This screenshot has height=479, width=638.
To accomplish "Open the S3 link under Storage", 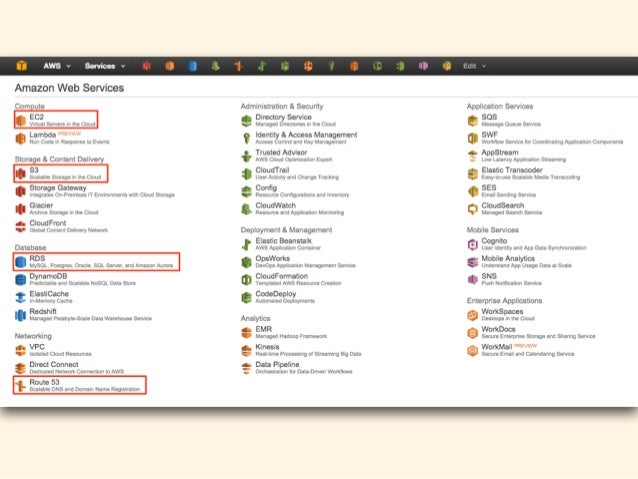I will tap(34, 170).
